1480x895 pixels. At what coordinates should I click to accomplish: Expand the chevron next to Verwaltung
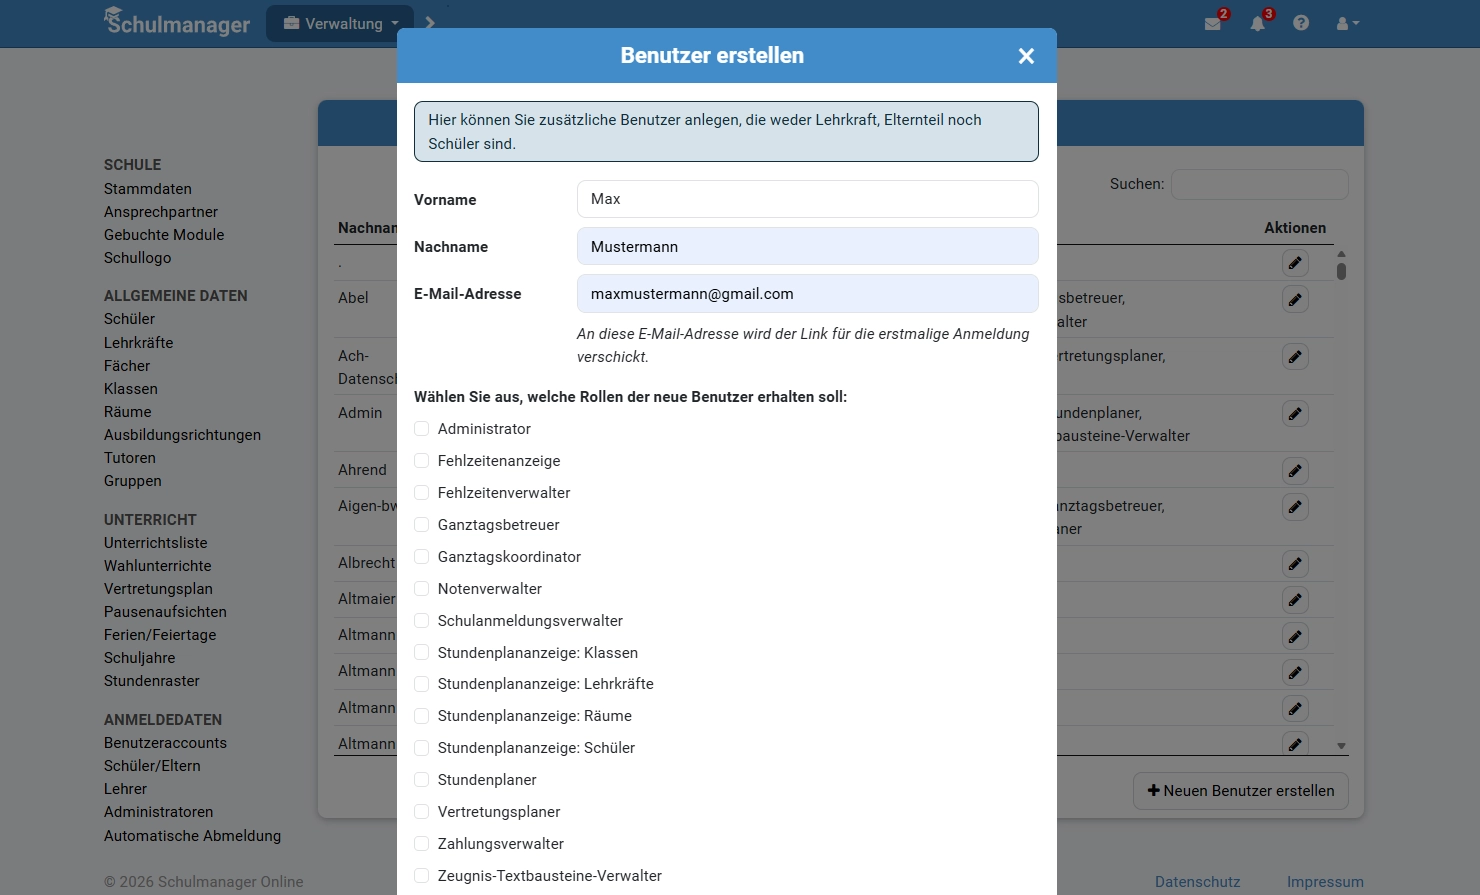430,23
